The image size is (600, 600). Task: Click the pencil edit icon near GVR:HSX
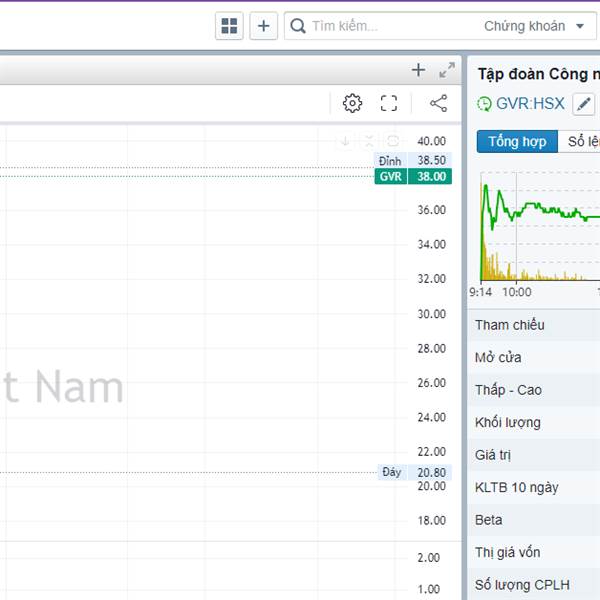tap(583, 103)
